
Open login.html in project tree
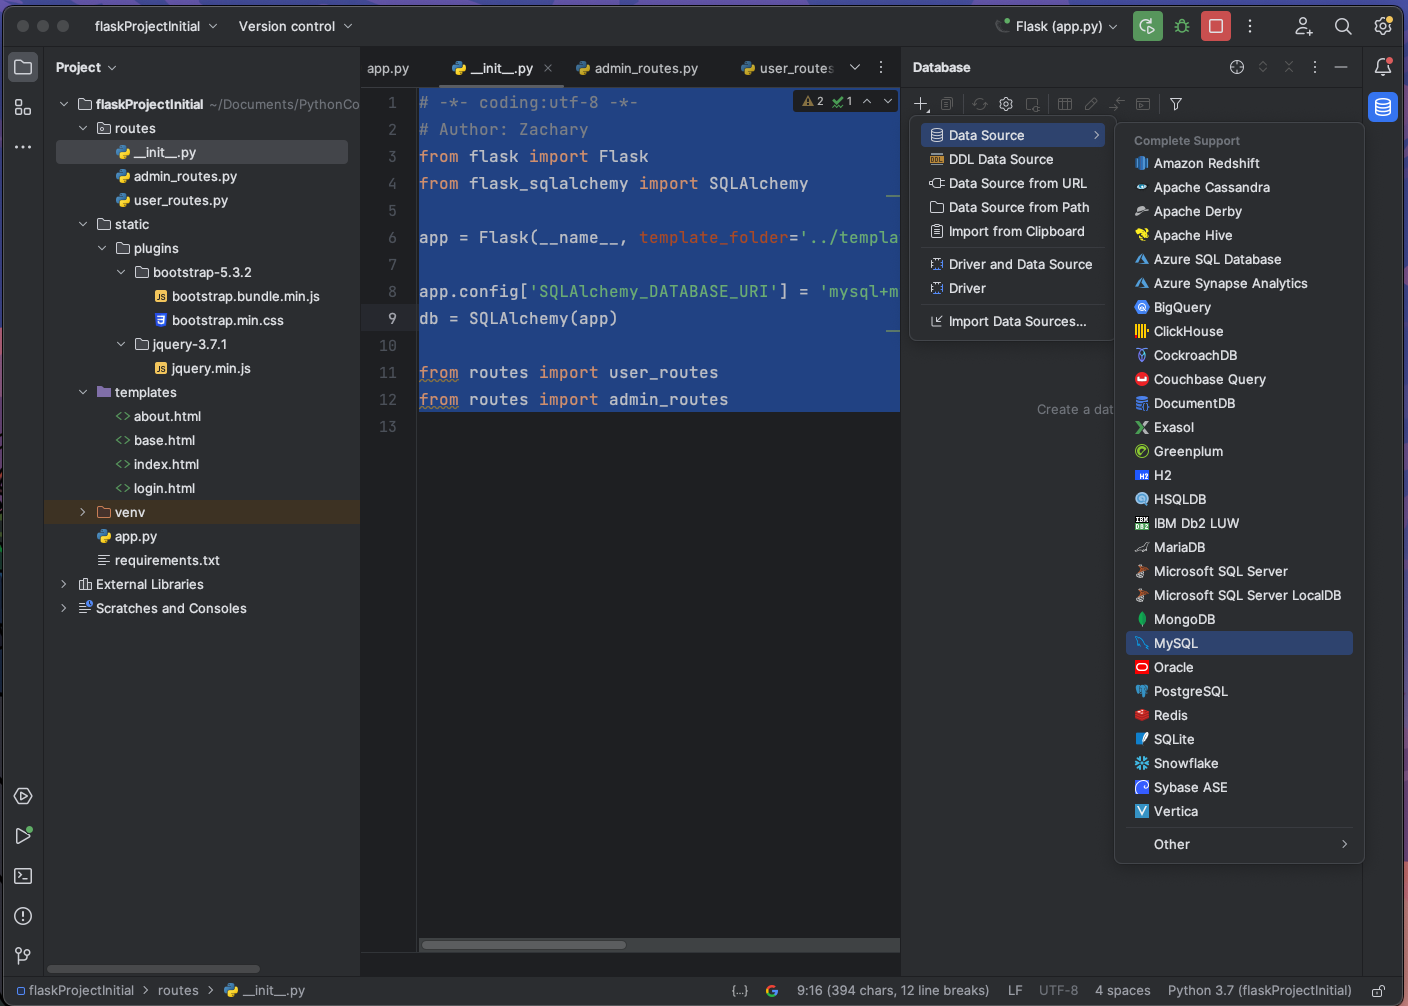tap(164, 488)
